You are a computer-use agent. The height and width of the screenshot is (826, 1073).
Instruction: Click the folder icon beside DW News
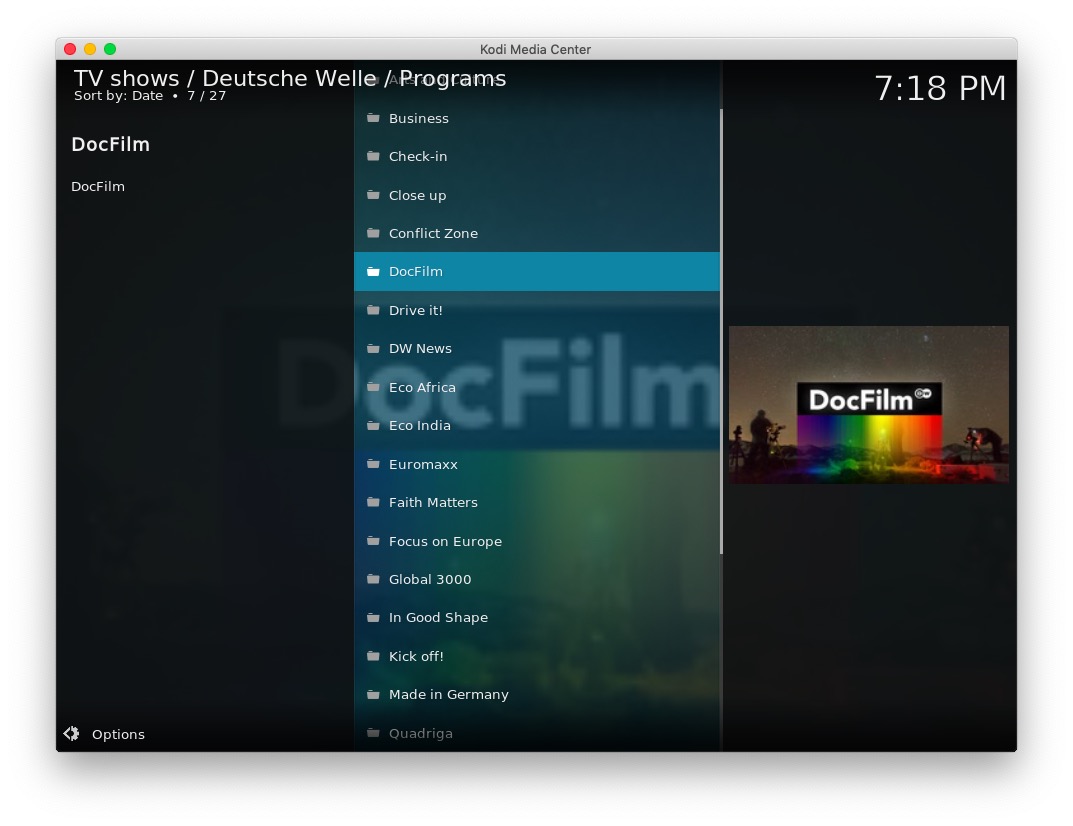[373, 349]
